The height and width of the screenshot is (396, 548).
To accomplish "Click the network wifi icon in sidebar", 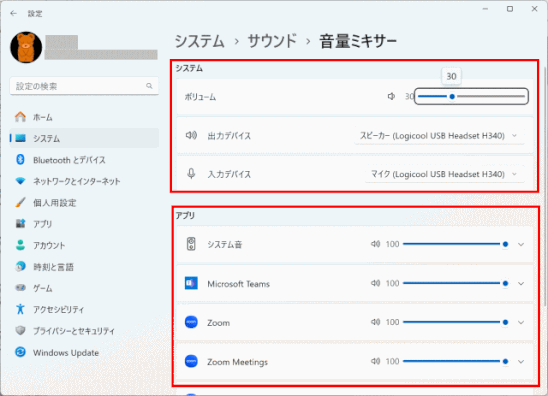I will pyautogui.click(x=20, y=181).
